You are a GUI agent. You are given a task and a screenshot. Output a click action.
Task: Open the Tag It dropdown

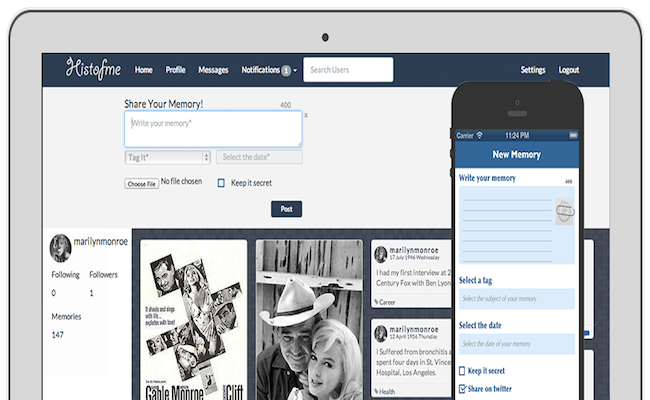pyautogui.click(x=167, y=158)
